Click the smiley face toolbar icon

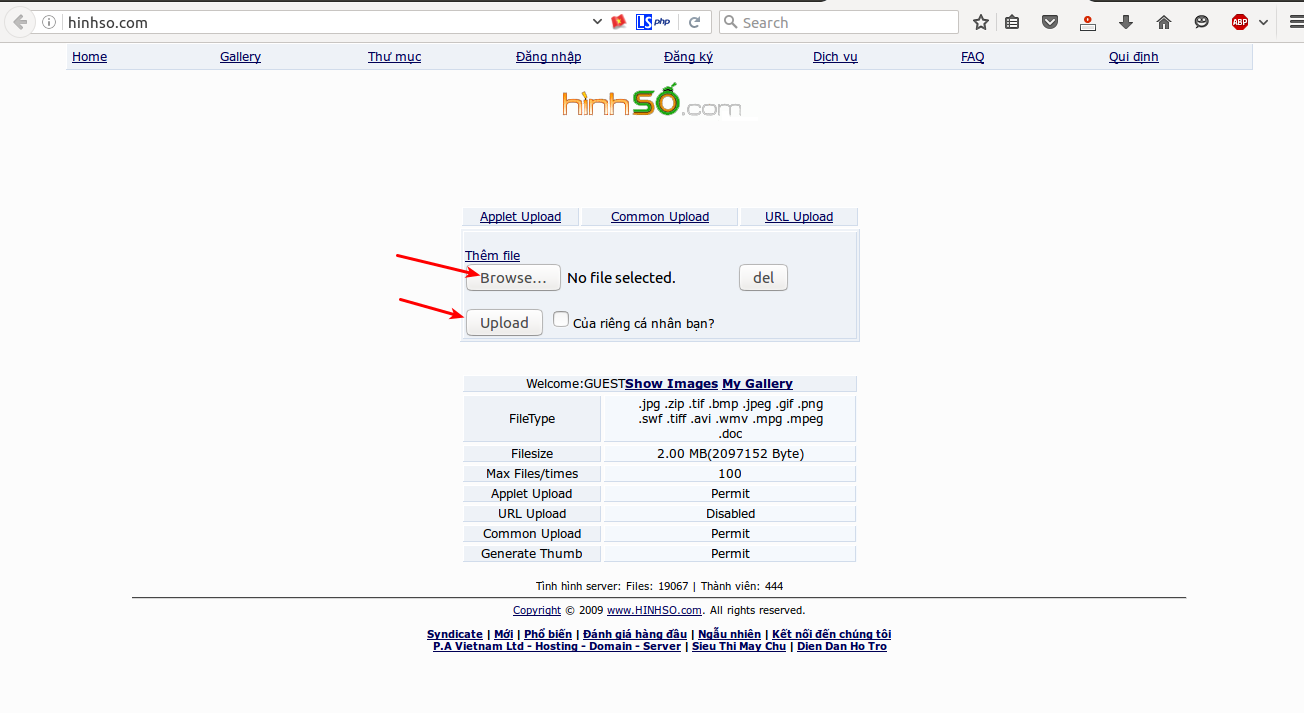[1202, 22]
